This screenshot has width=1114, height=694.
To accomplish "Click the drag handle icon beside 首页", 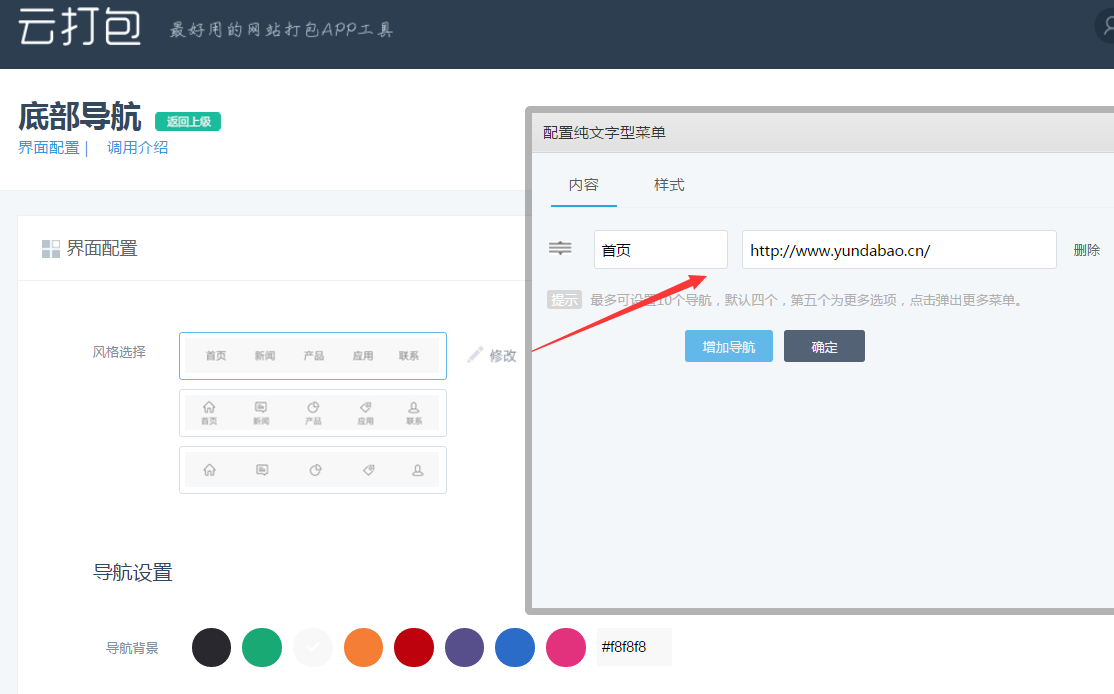I will coord(560,249).
